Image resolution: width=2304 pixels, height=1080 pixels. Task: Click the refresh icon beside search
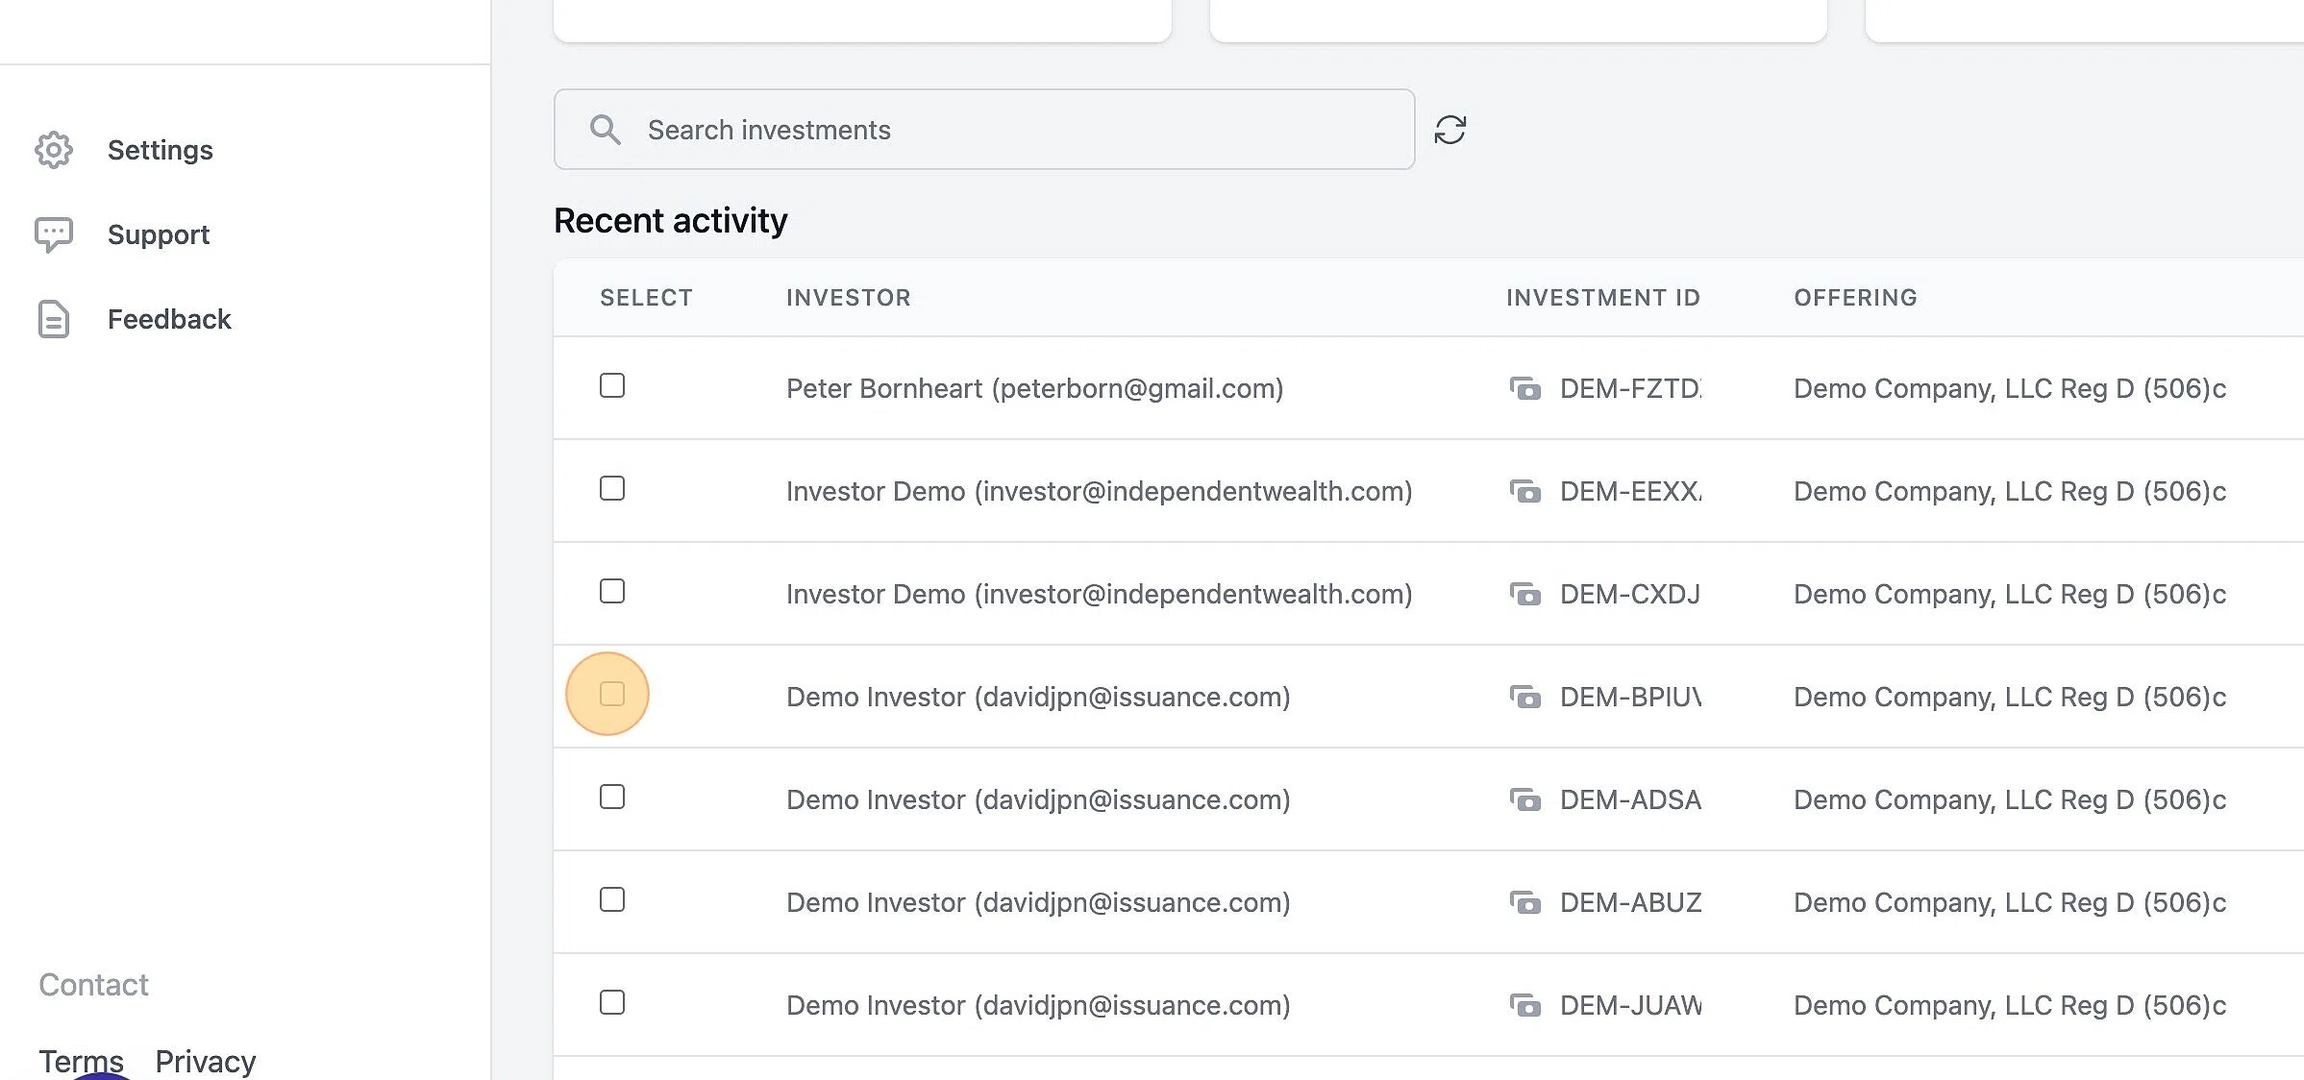(x=1450, y=130)
